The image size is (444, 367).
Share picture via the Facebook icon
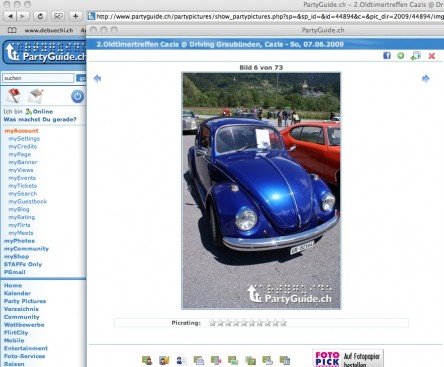point(387,55)
